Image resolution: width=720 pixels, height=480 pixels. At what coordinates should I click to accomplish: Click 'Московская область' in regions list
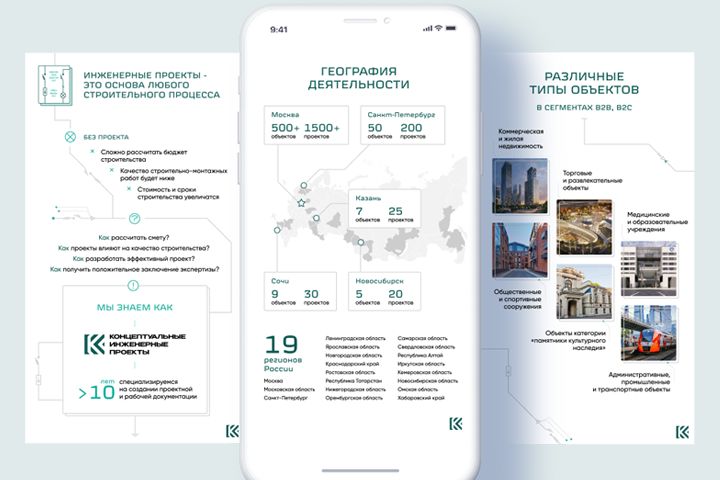[x=289, y=390]
